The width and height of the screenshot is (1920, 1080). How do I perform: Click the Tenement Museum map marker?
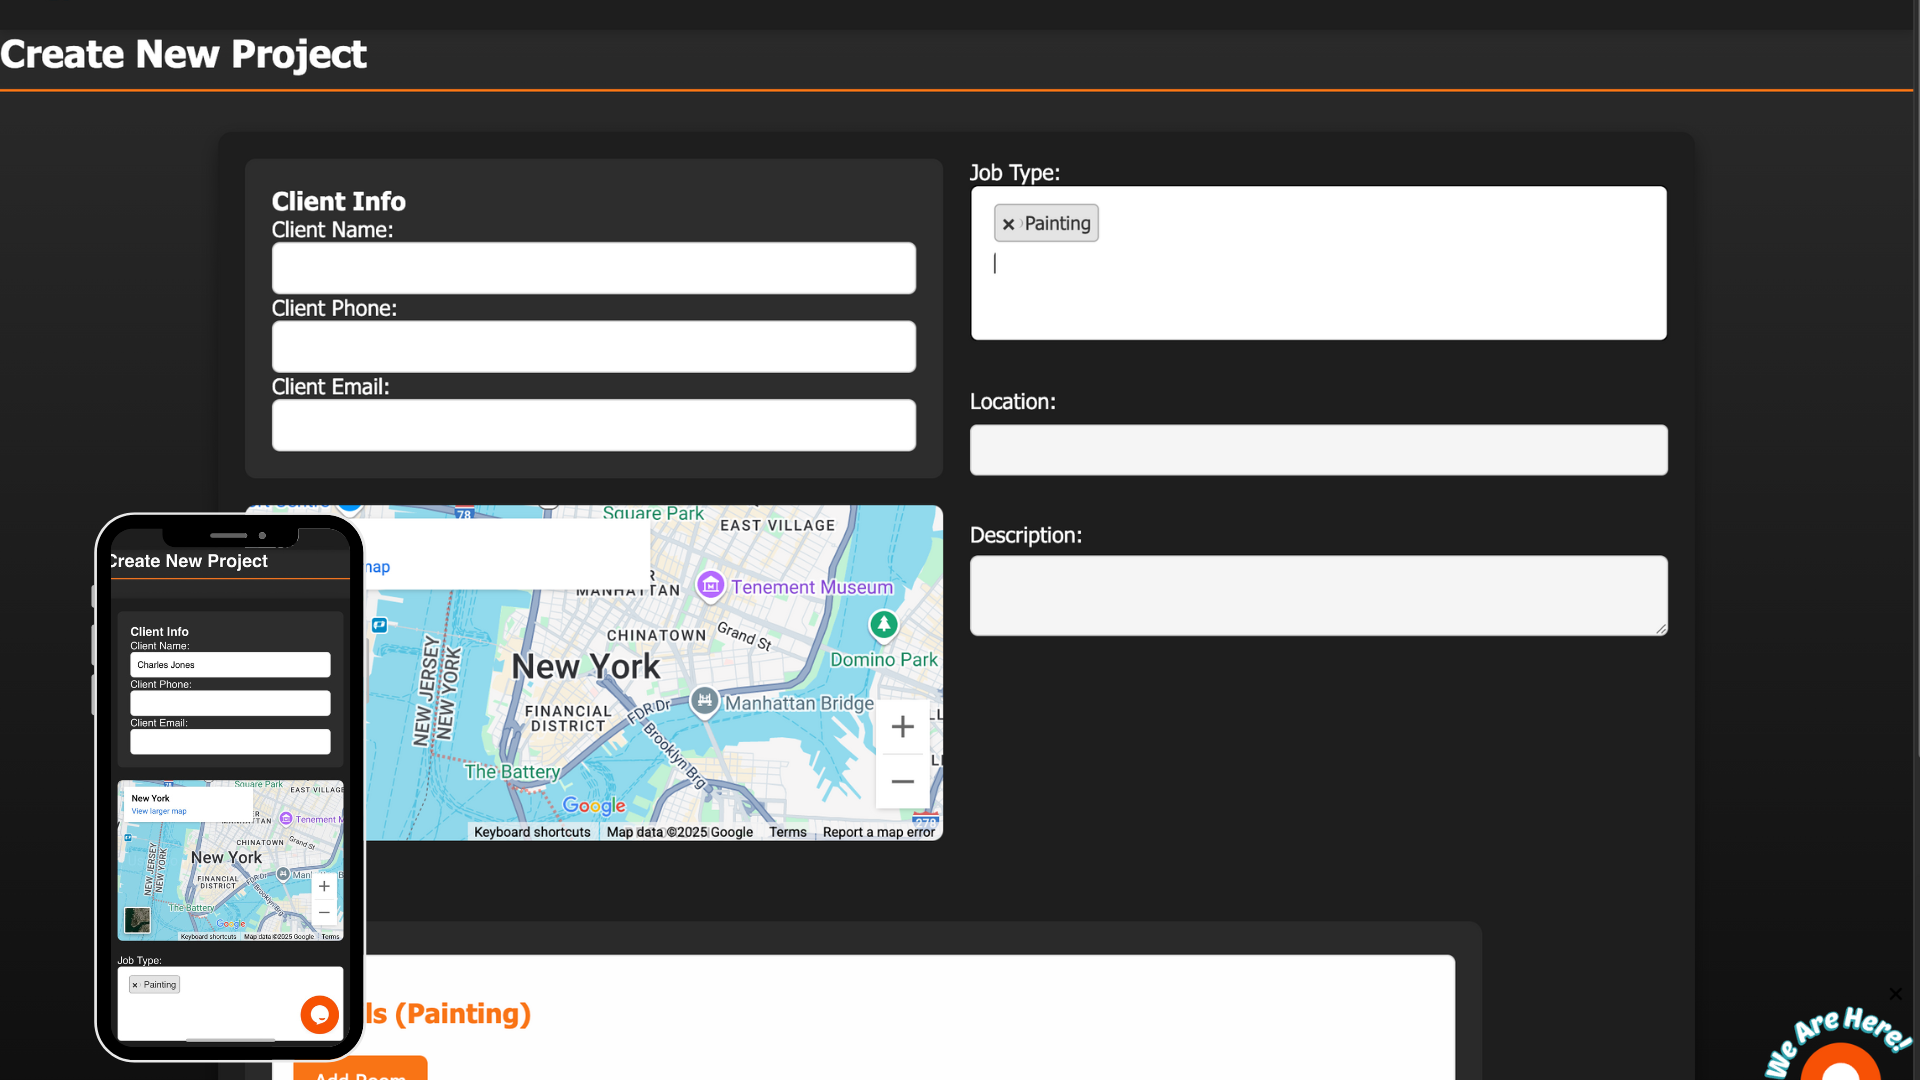coord(710,585)
